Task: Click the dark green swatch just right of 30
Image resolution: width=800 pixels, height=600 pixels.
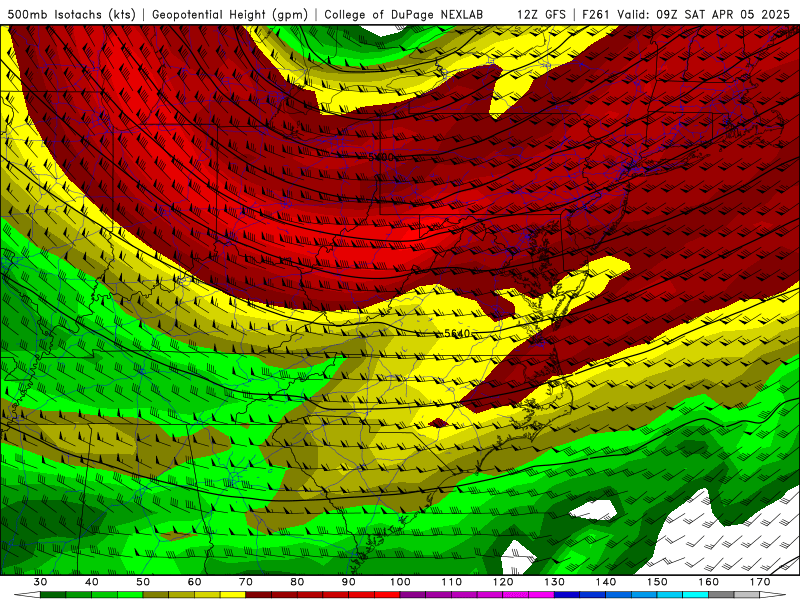Action: coord(53,595)
